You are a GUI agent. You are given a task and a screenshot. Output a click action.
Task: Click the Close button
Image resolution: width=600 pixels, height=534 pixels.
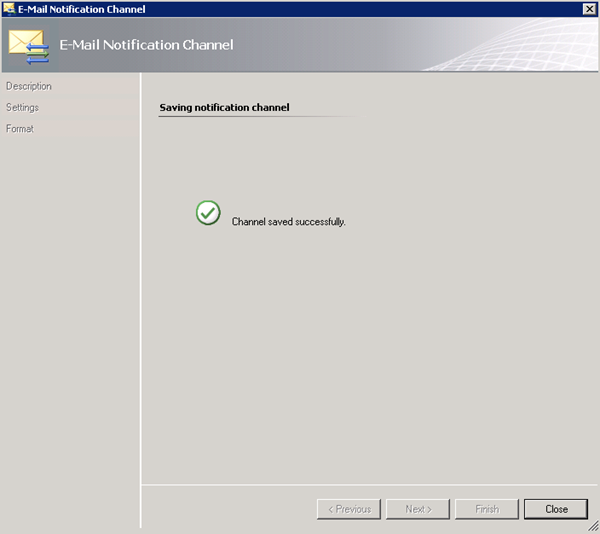(556, 509)
